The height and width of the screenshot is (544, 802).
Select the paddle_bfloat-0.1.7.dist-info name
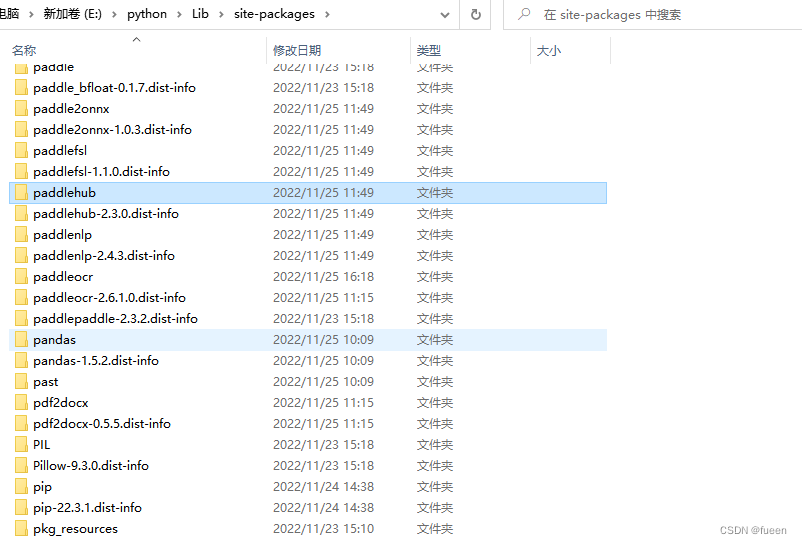point(115,88)
